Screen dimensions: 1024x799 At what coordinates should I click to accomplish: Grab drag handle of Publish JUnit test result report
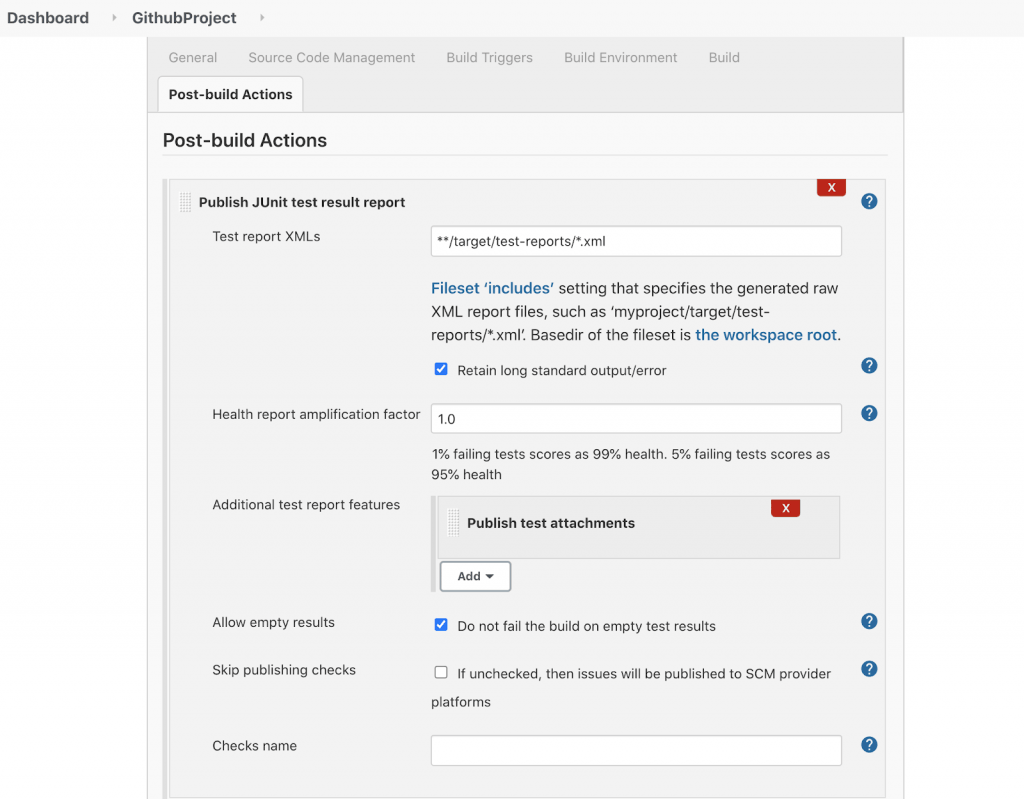(186, 202)
